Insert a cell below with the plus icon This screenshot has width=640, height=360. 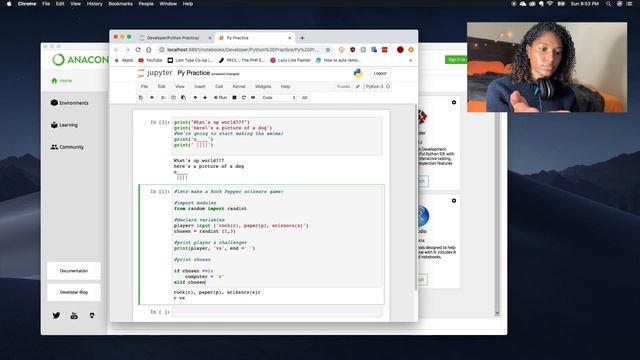pyautogui.click(x=152, y=98)
